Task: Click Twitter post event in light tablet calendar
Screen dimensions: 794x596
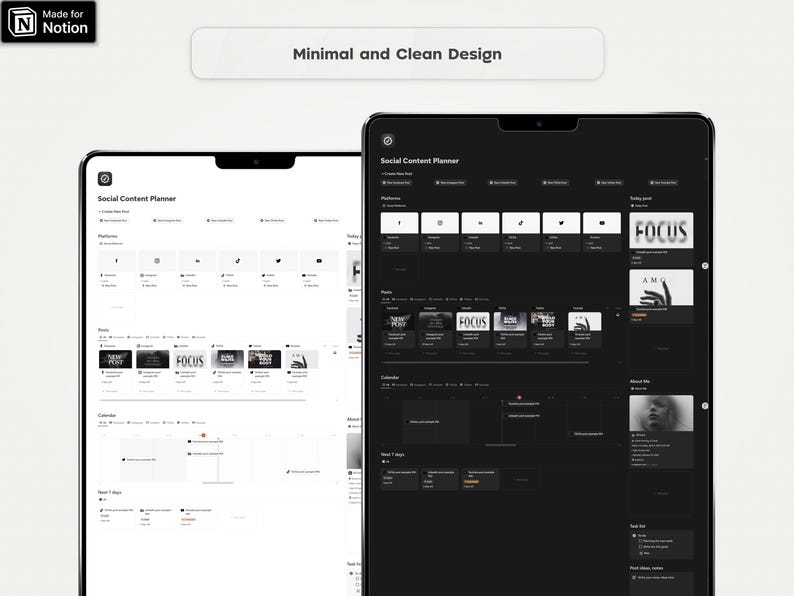Action: coord(139,460)
